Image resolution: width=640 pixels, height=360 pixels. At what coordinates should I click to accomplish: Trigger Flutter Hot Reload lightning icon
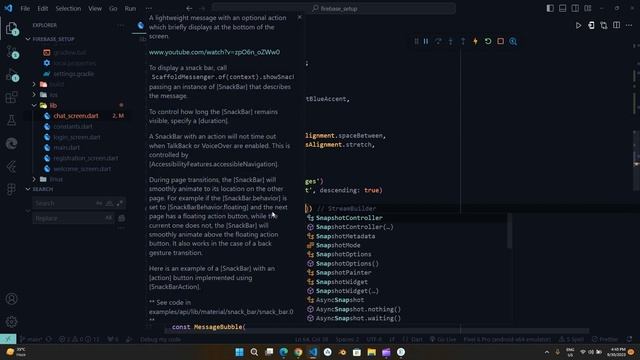(x=476, y=41)
